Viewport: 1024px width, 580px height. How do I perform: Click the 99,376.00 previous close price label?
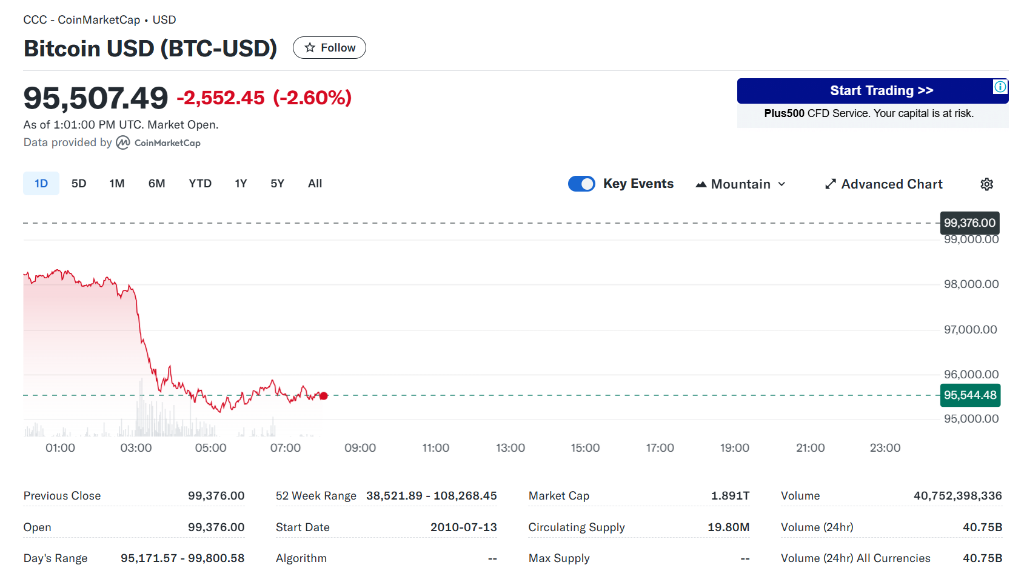pyautogui.click(x=969, y=223)
